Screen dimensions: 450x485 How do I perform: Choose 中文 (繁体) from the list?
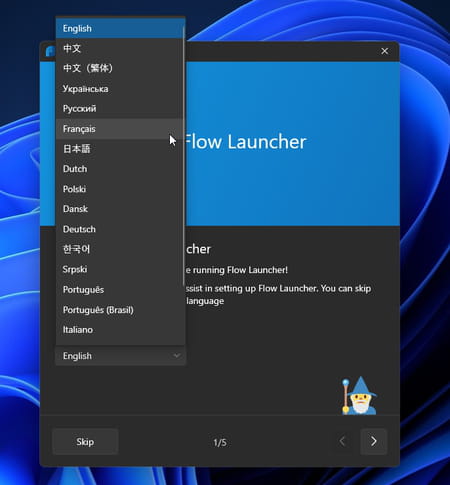click(x=119, y=68)
